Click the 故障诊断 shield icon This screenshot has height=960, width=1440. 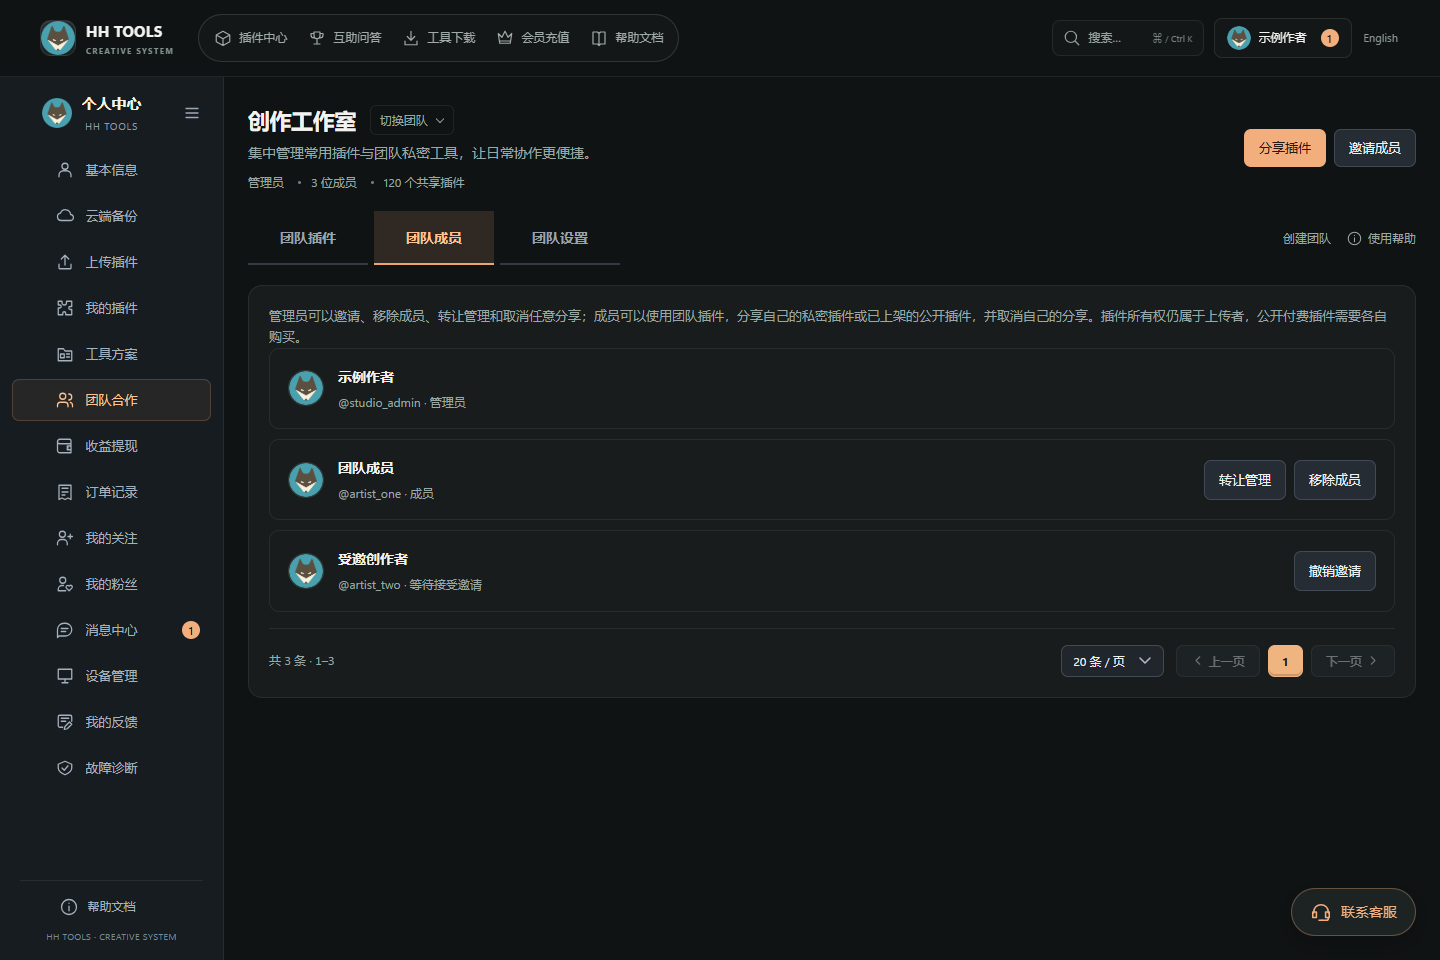tap(65, 768)
